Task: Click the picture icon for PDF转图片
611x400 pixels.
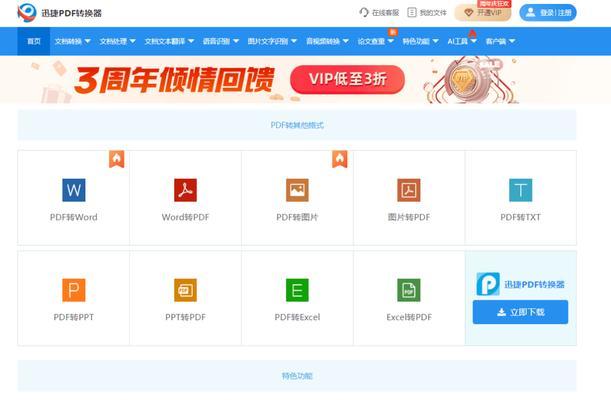Action: 297,190
